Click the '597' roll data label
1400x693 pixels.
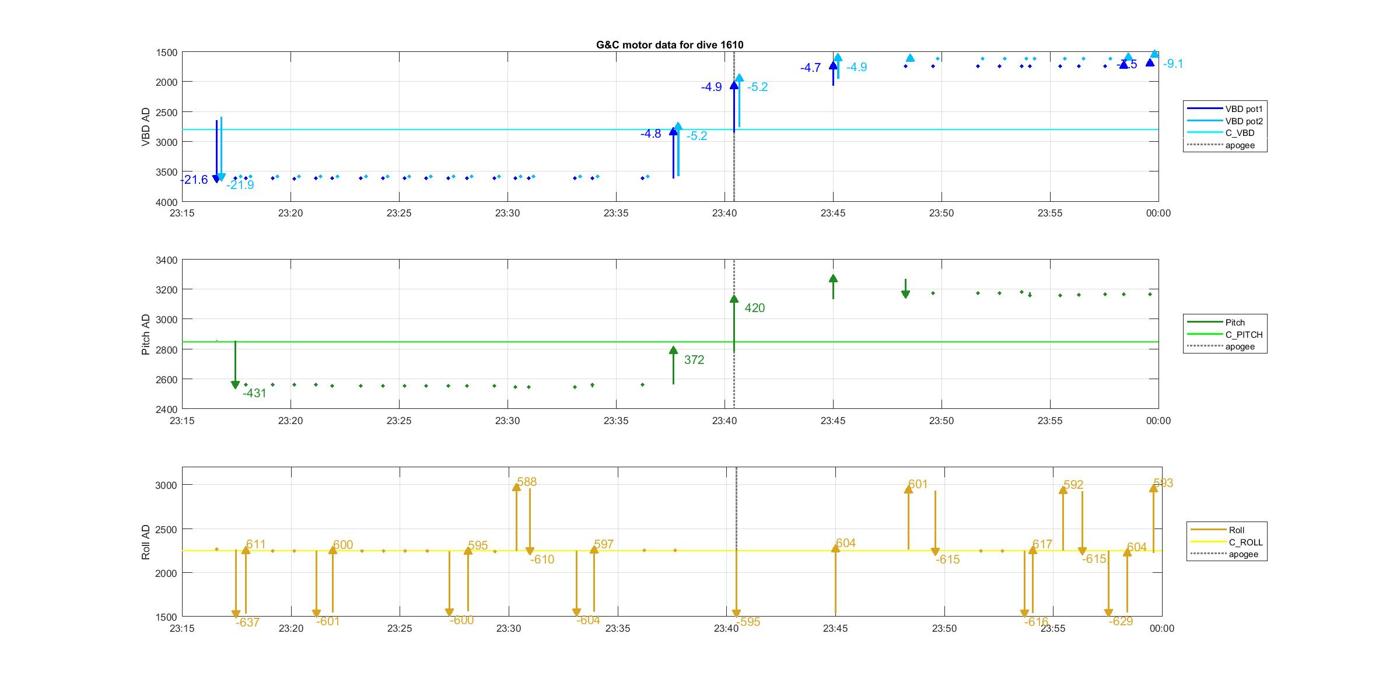[603, 545]
